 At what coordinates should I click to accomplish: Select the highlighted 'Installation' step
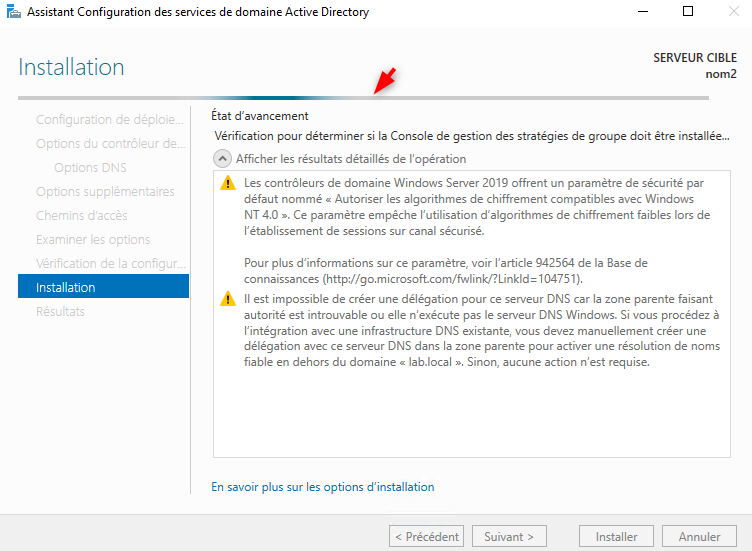(104, 286)
